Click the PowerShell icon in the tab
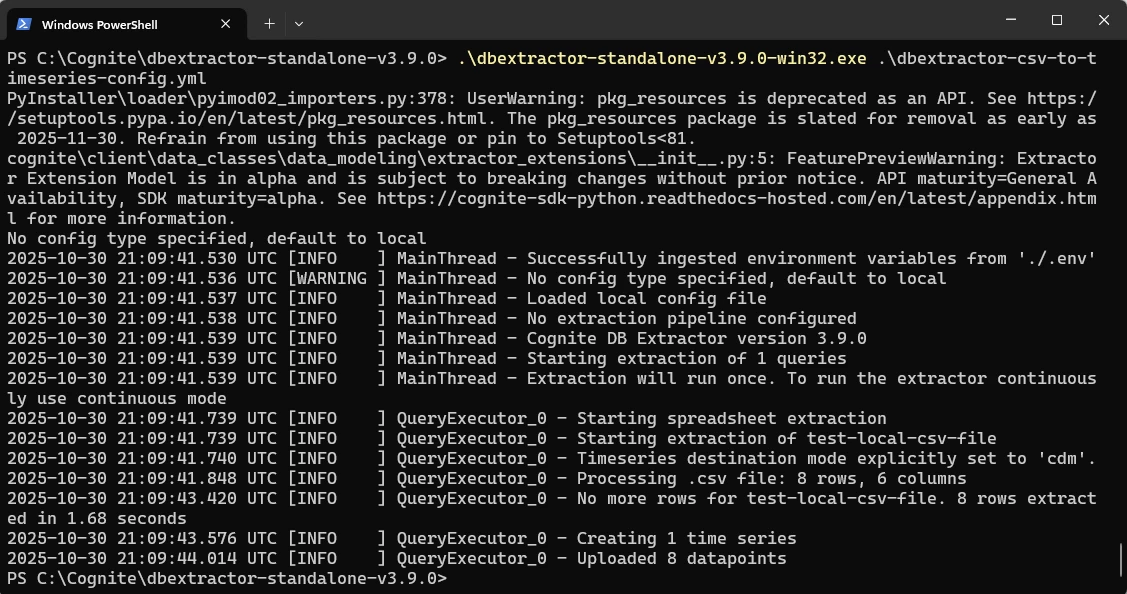Screen dimensions: 1127x594 24,23
